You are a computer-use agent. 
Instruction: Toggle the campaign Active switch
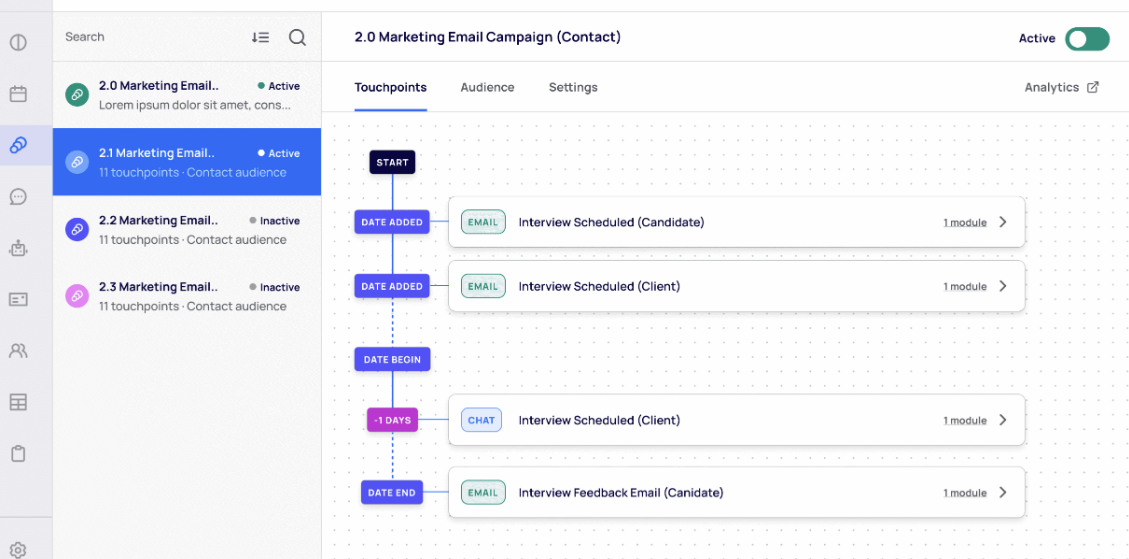tap(1087, 38)
